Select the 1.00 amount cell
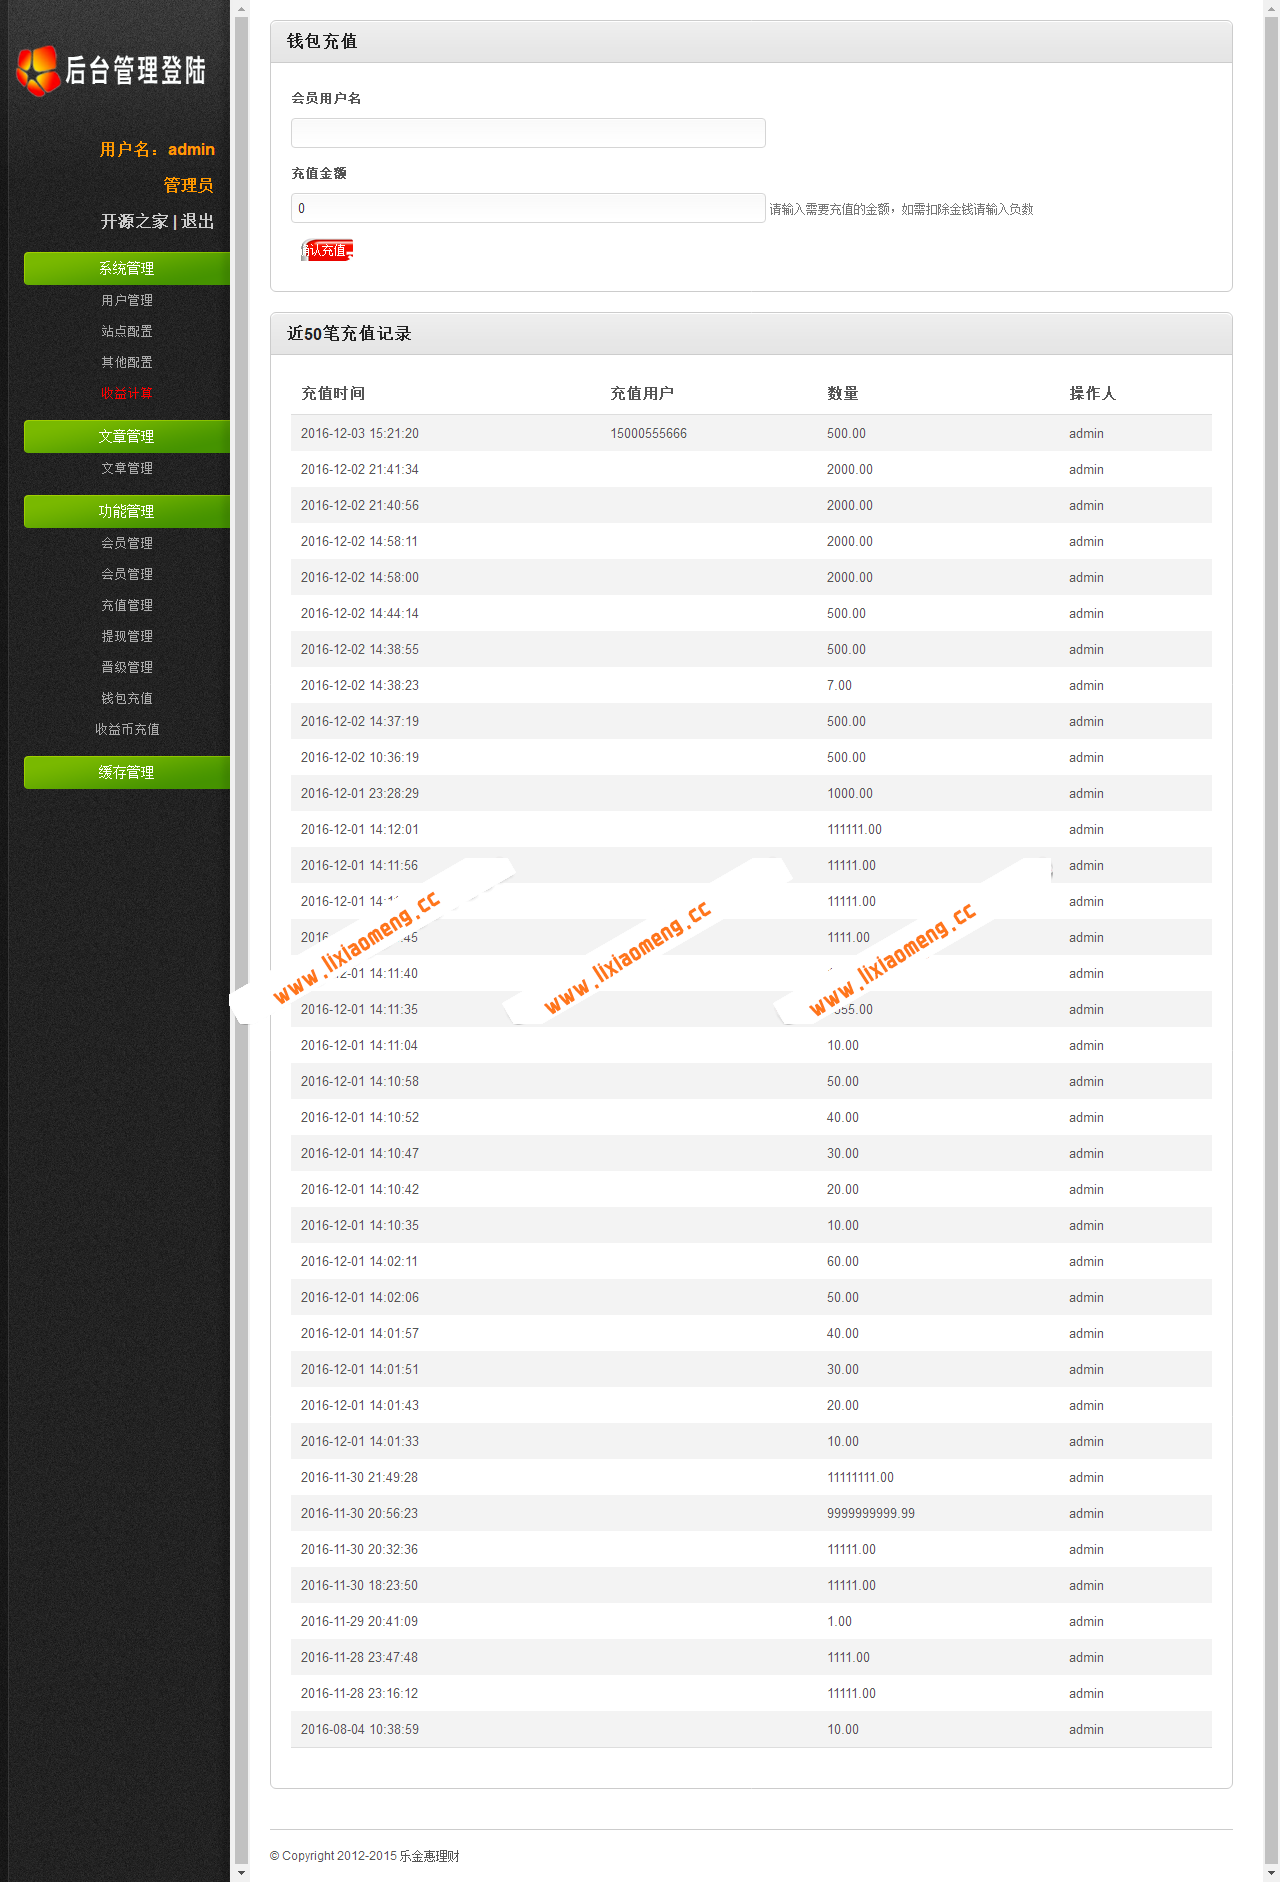This screenshot has width=1280, height=1882. click(x=840, y=1621)
